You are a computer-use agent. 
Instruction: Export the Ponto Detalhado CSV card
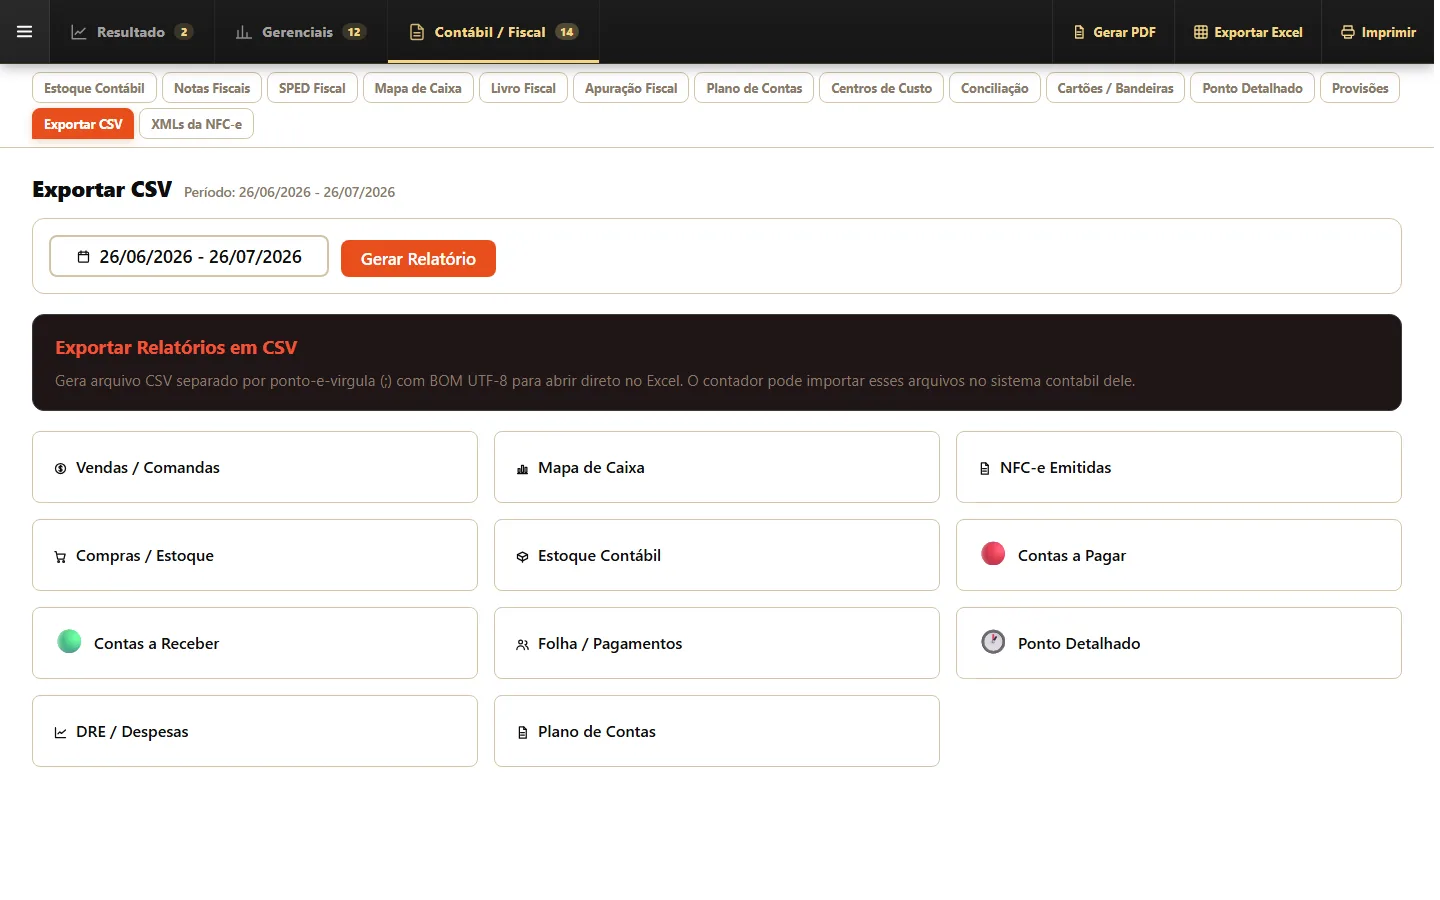1179,643
